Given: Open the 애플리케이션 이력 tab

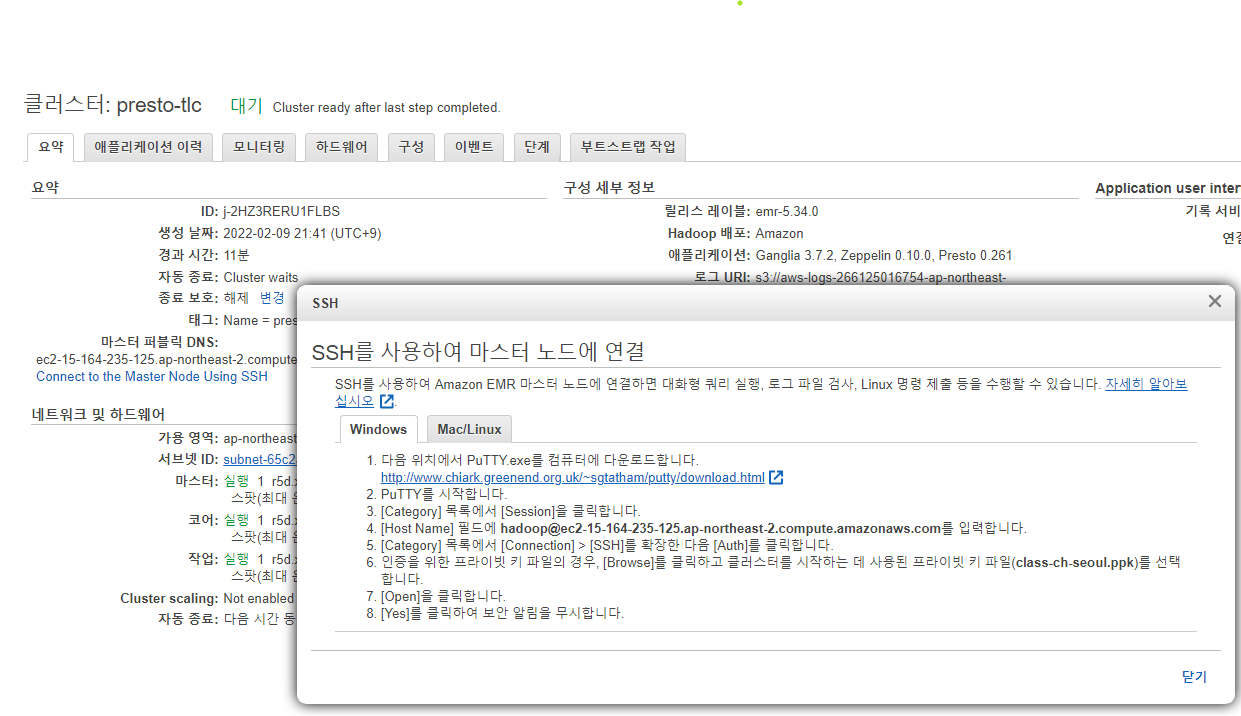Looking at the screenshot, I should point(148,147).
